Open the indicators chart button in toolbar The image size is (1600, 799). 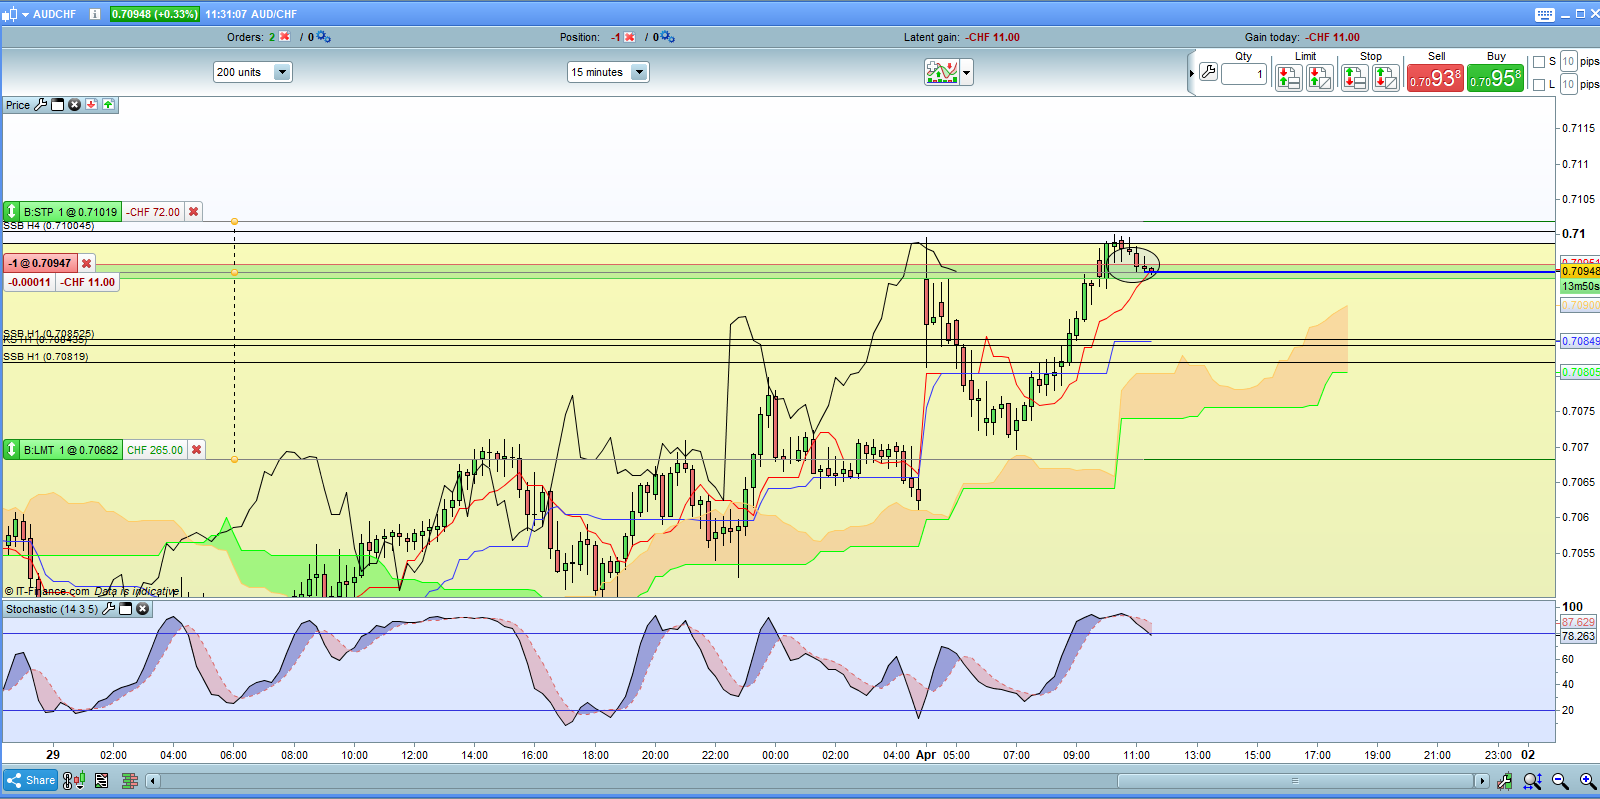(942, 72)
